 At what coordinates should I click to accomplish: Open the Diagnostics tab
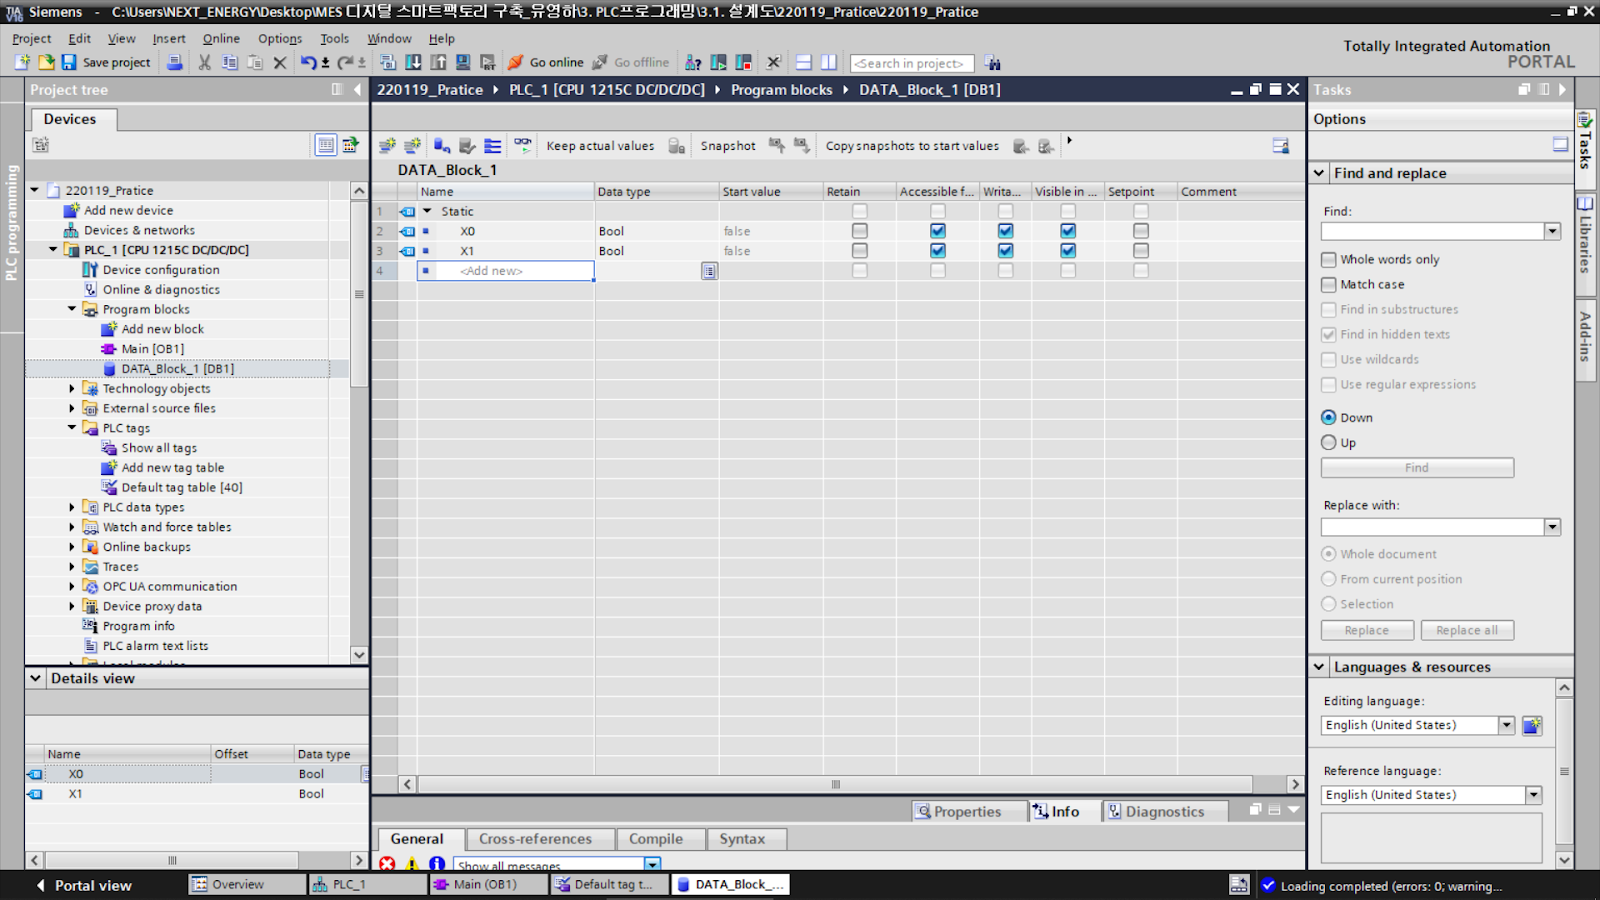[1165, 812]
